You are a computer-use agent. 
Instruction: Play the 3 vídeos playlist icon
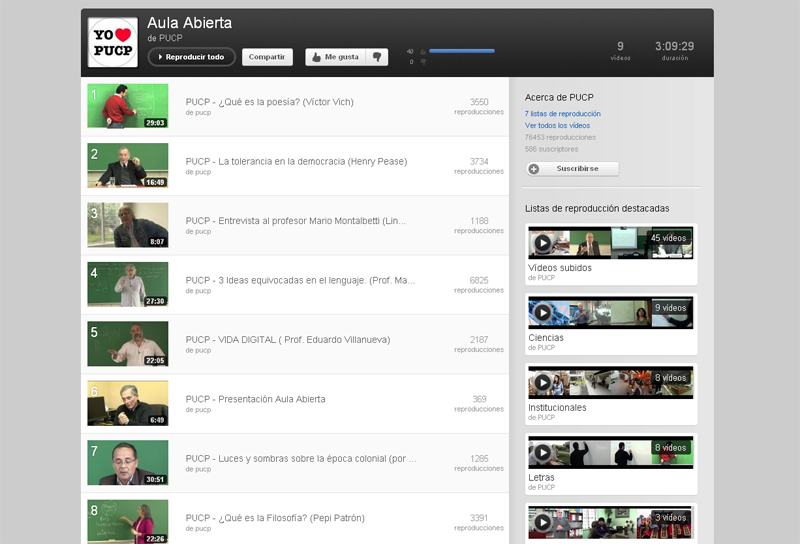tap(542, 523)
